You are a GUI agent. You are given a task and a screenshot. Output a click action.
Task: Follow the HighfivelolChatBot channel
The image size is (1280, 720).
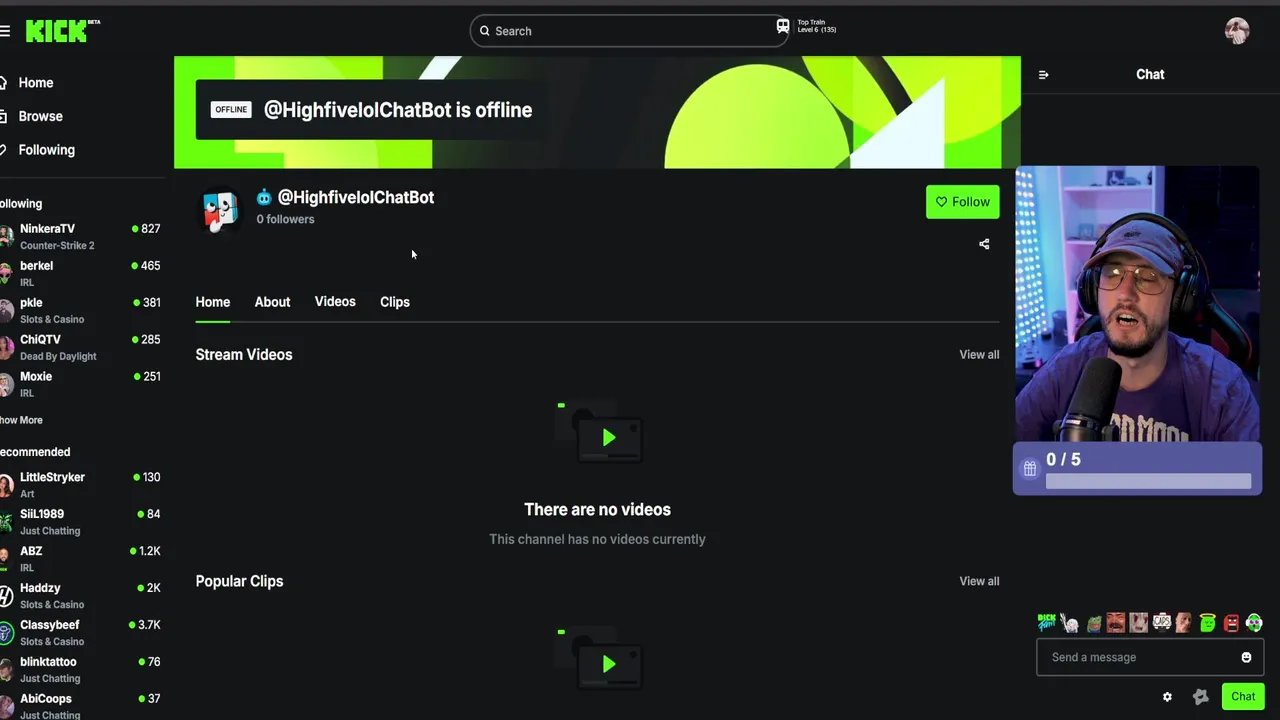[x=962, y=202]
